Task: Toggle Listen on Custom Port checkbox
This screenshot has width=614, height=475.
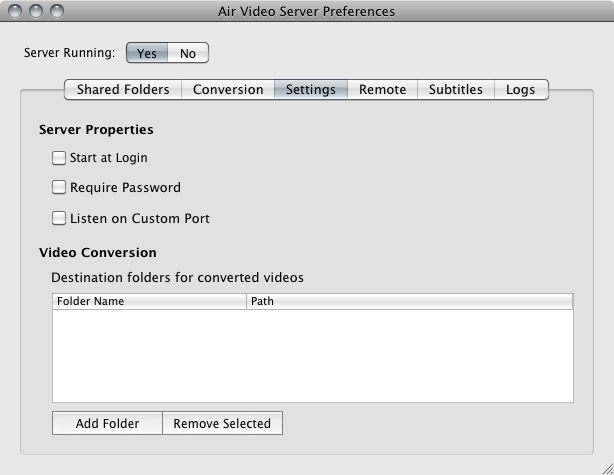Action: 59,218
